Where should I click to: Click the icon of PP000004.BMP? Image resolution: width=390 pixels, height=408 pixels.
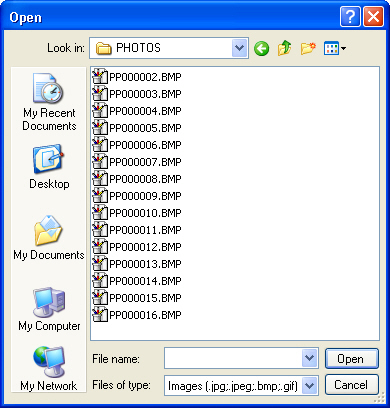[x=100, y=111]
